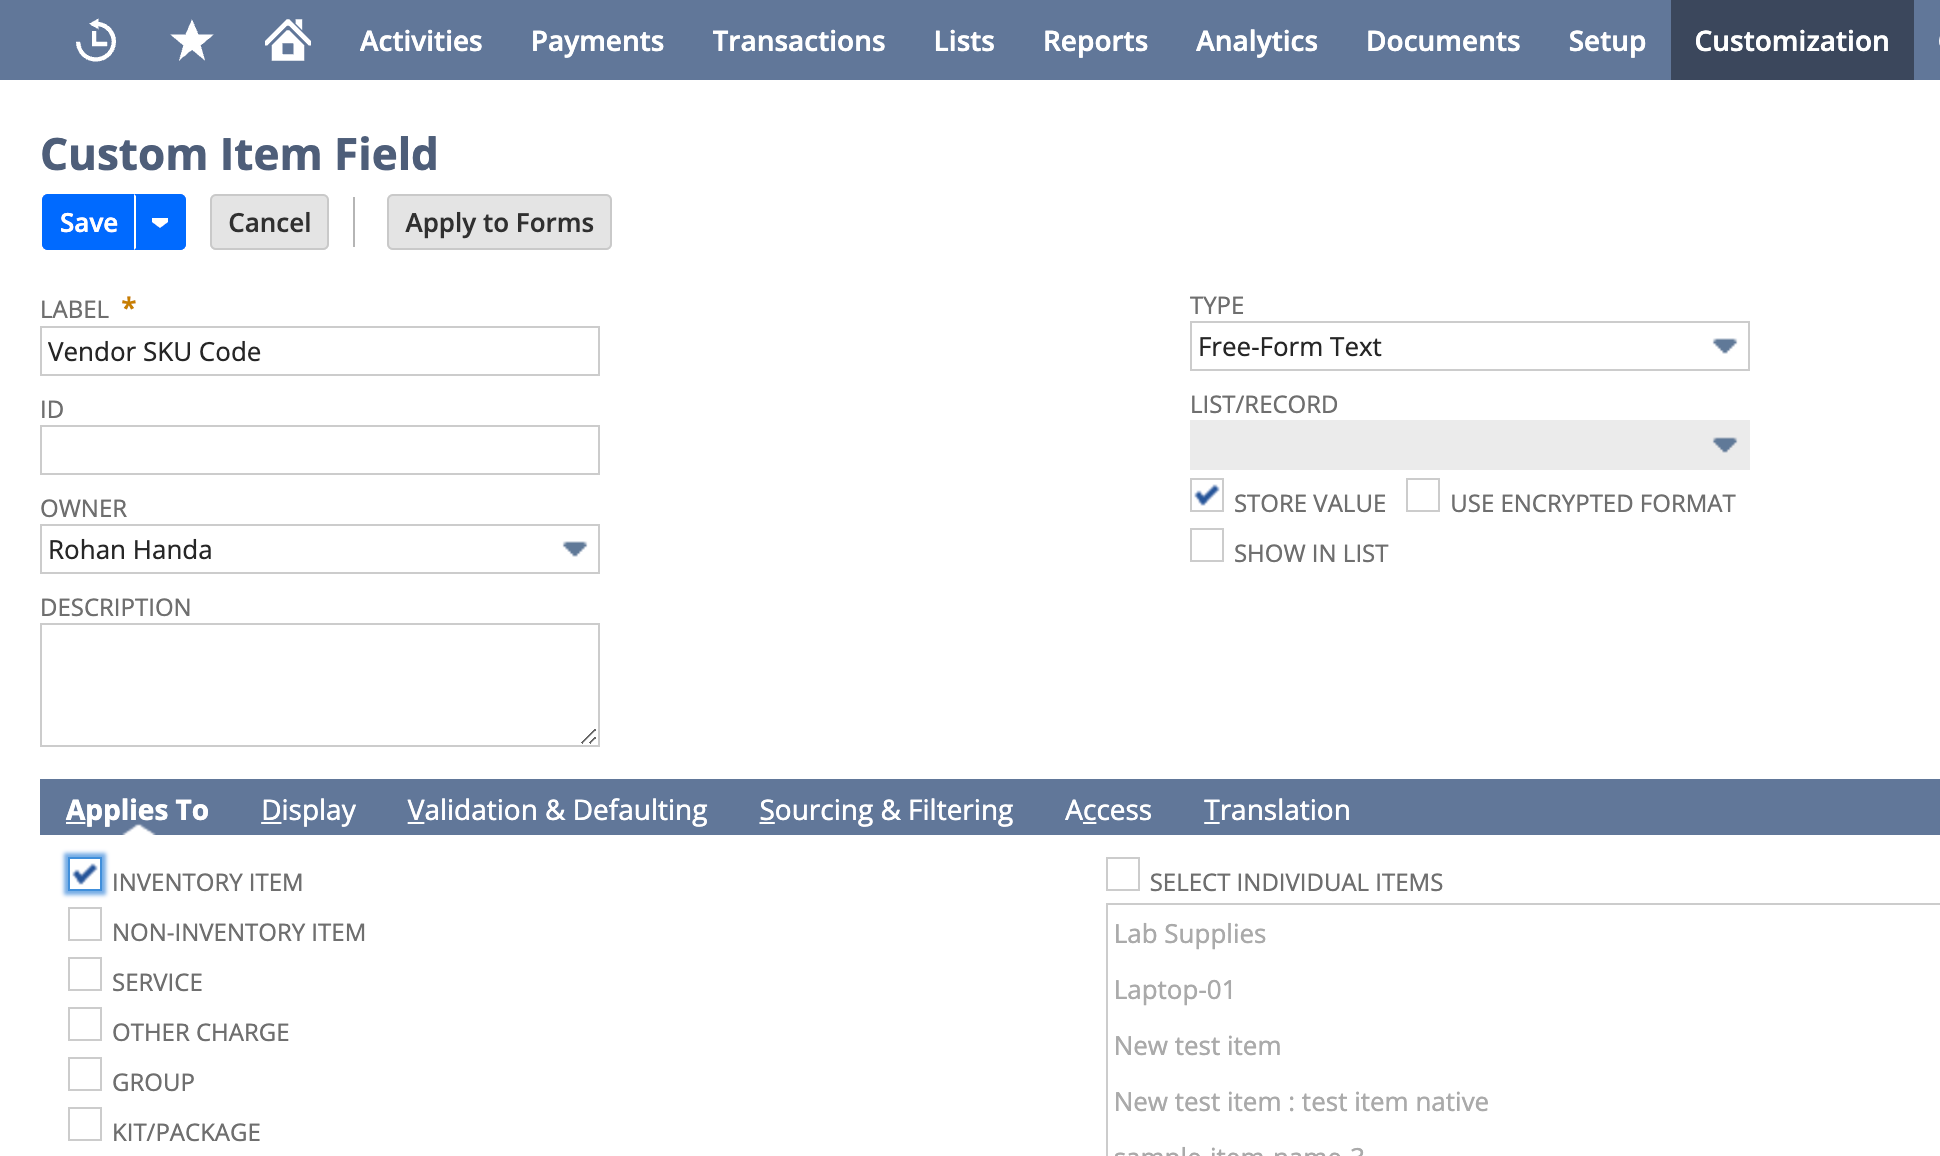Go to the Home icon
This screenshot has height=1156, width=1940.
(287, 41)
